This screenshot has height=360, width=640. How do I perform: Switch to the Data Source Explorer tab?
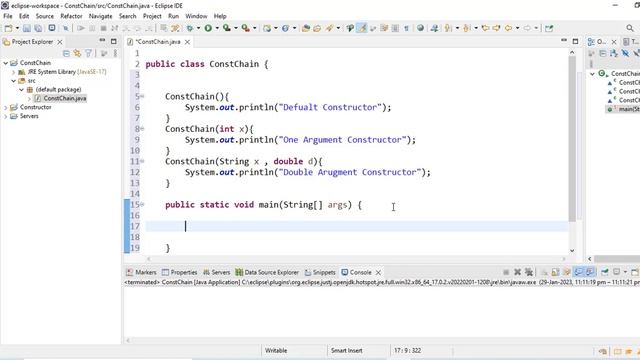267,272
